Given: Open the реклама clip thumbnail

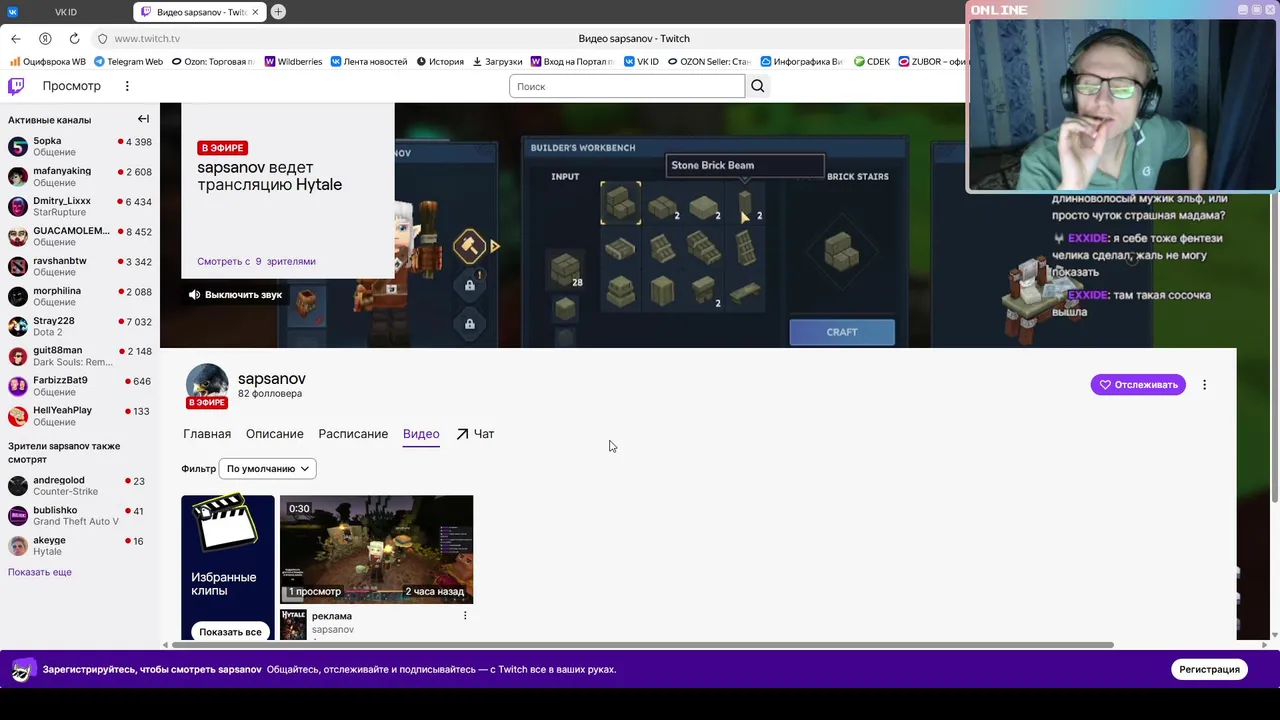Looking at the screenshot, I should pyautogui.click(x=376, y=549).
